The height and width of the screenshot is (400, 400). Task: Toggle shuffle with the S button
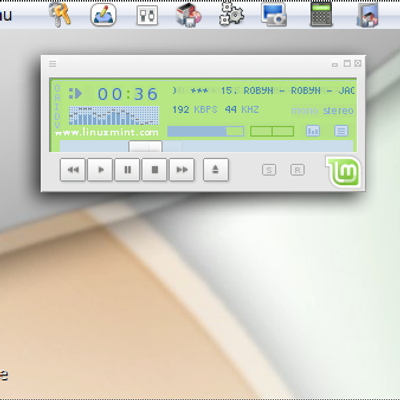pyautogui.click(x=269, y=170)
